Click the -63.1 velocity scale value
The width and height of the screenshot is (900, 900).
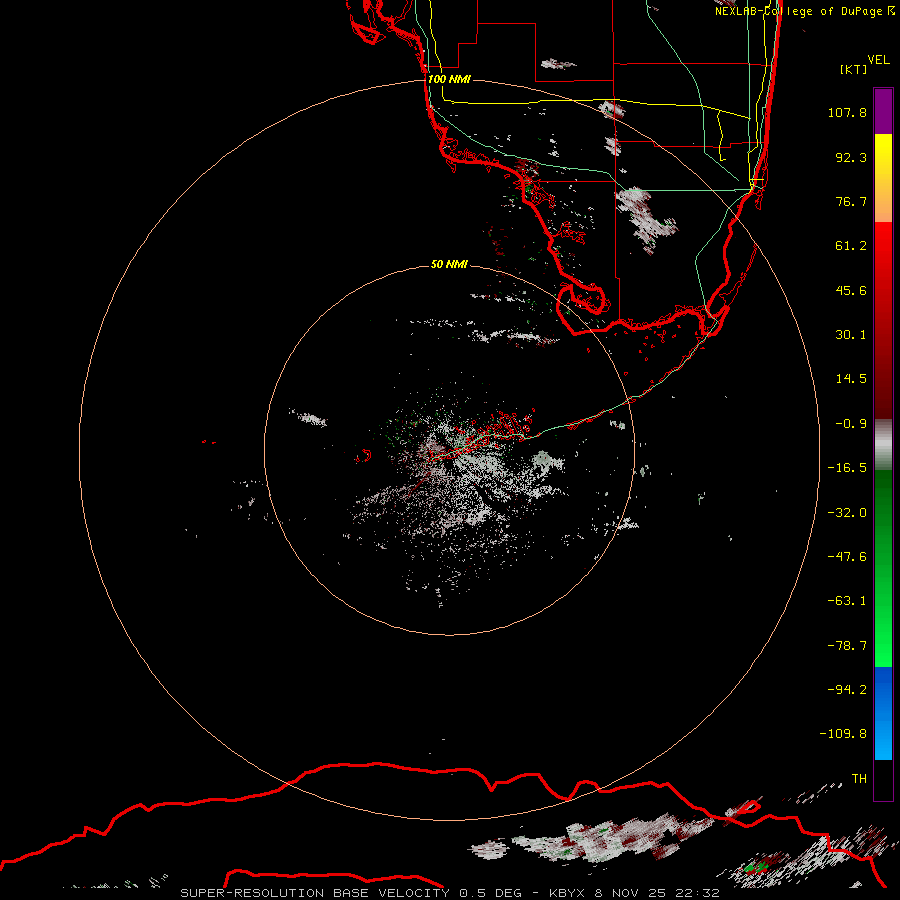(x=847, y=601)
